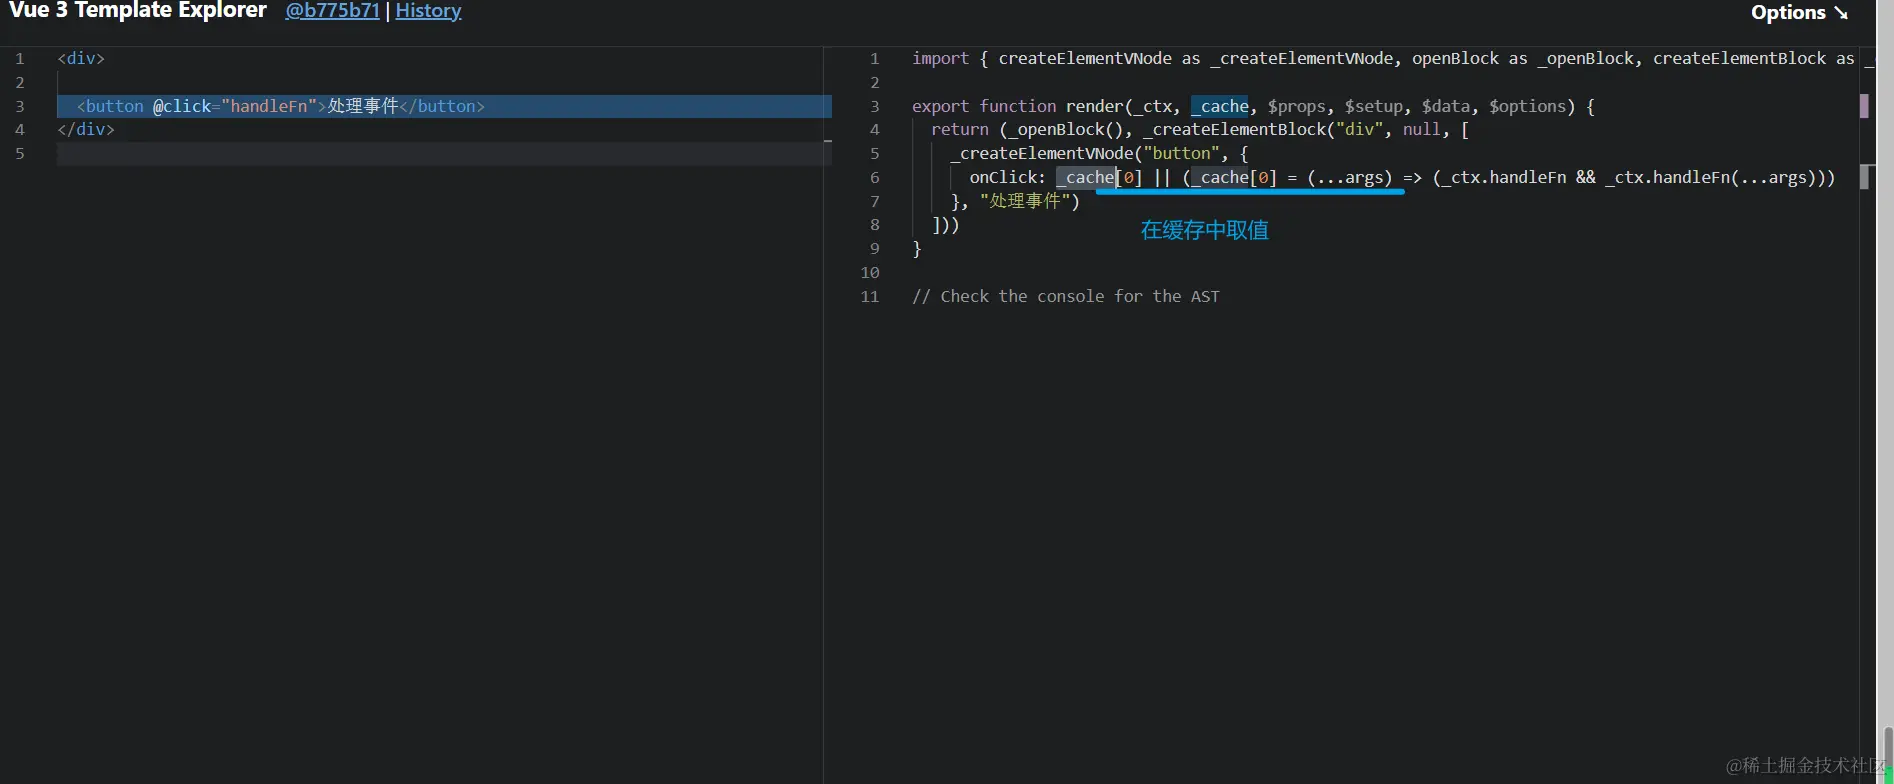
Task: Click the $props parameter
Action: 1297,106
